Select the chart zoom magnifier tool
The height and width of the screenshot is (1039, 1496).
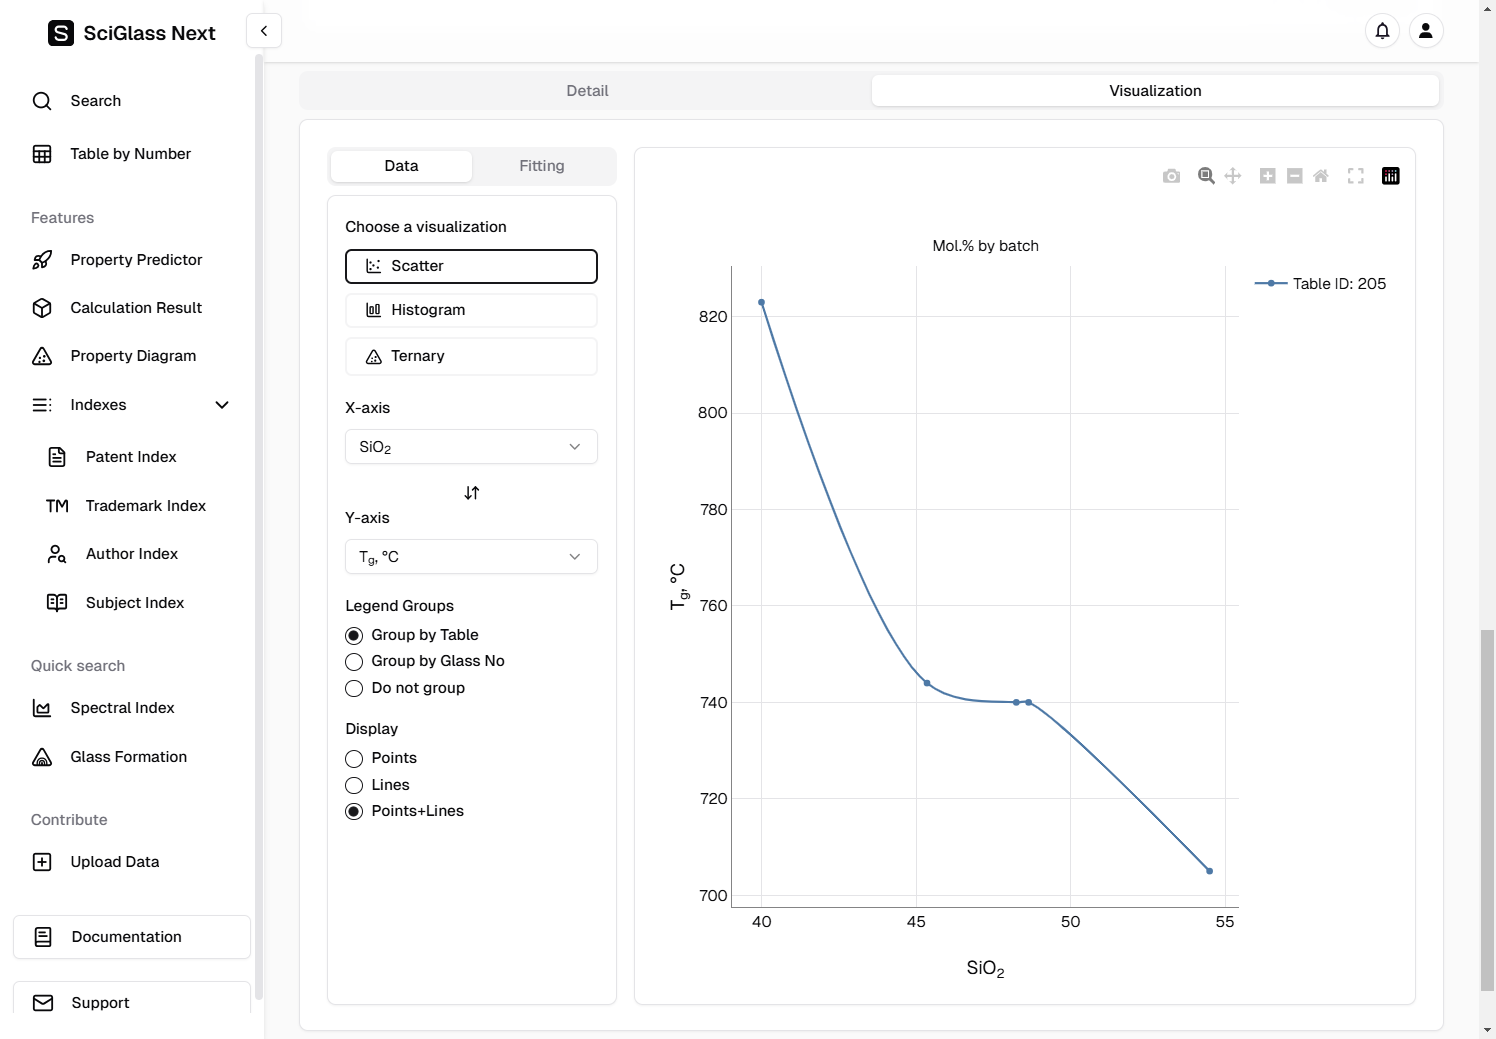point(1206,176)
